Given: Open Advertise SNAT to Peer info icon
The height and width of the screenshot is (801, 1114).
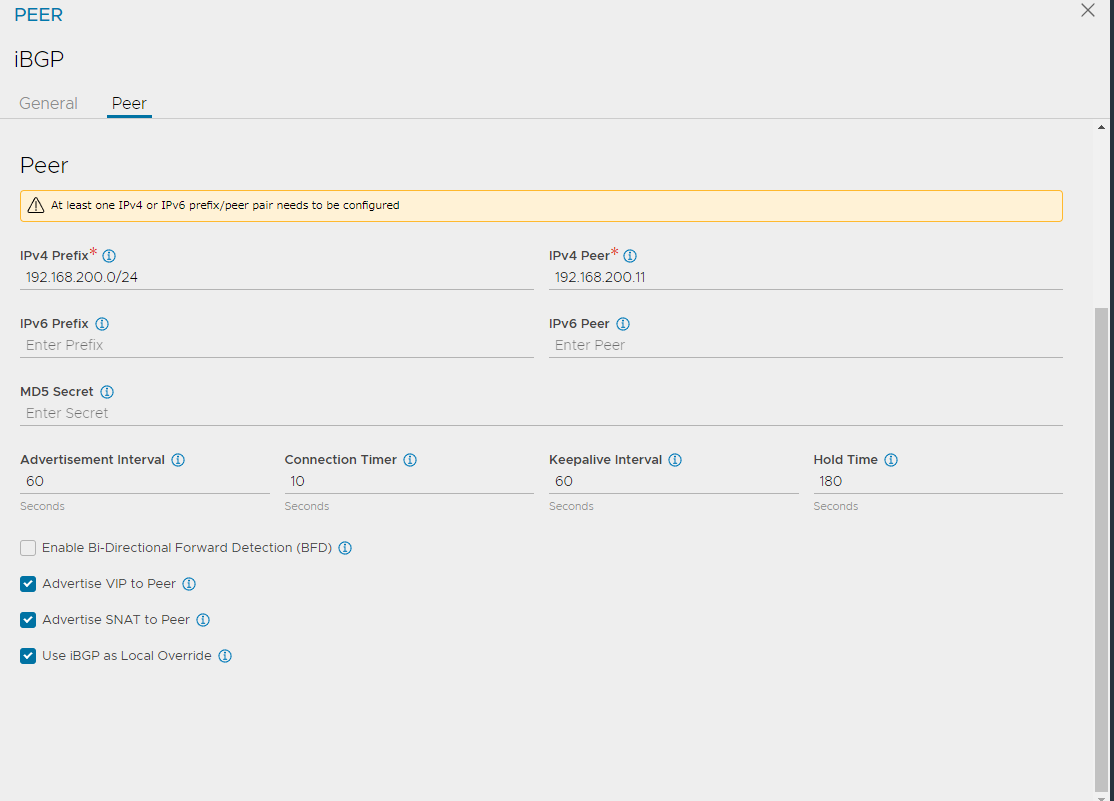Looking at the screenshot, I should point(203,620).
